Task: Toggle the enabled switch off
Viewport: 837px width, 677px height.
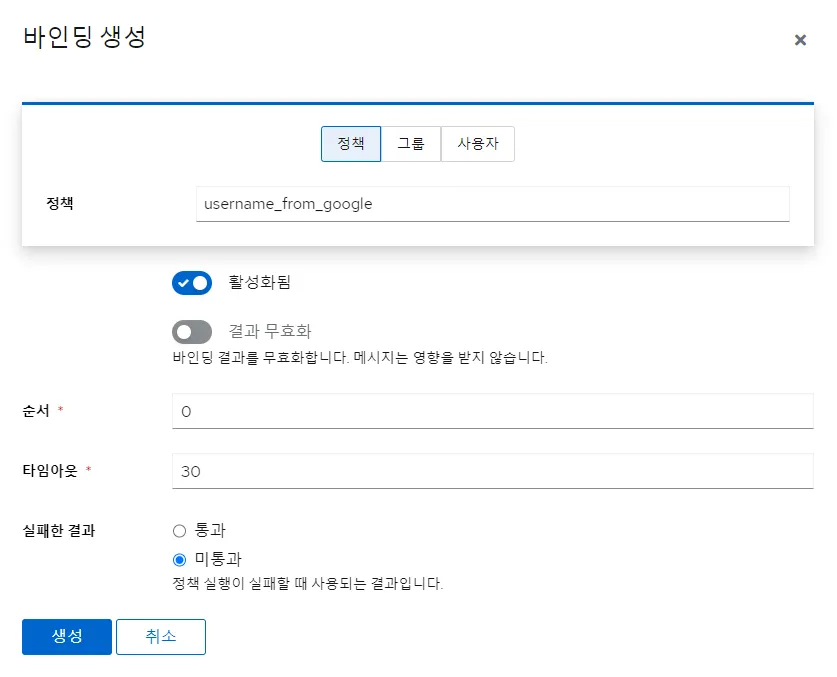Action: click(x=192, y=283)
